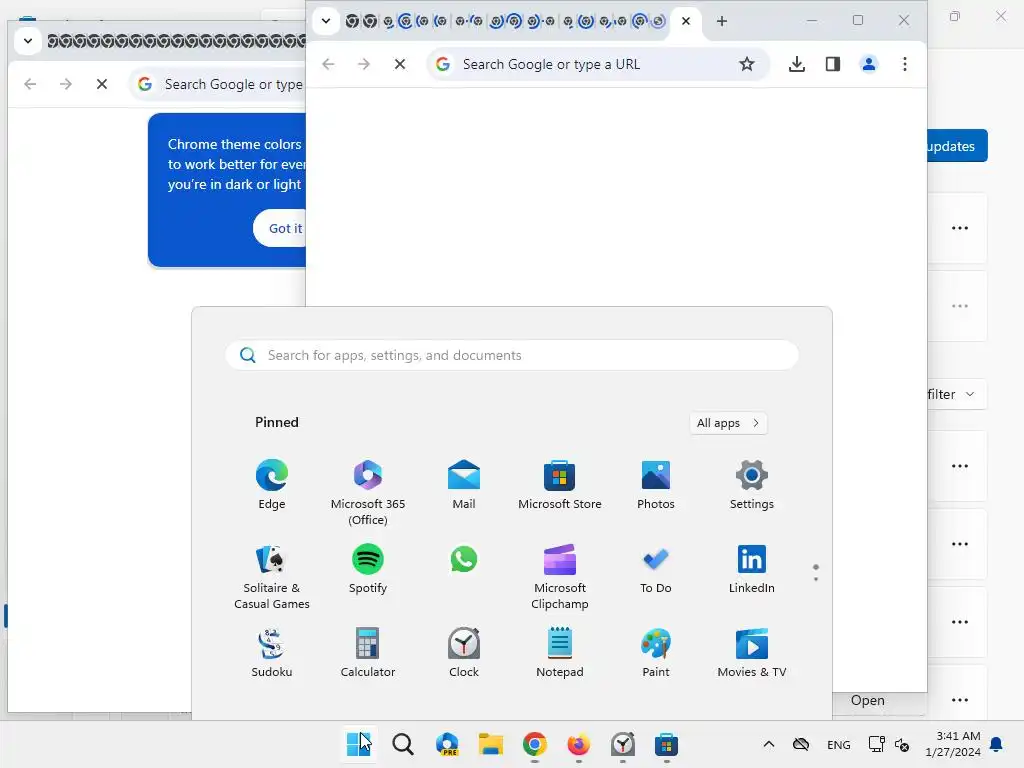The image size is (1024, 768).
Task: Close the active tab in front Chrome
Action: click(x=686, y=21)
